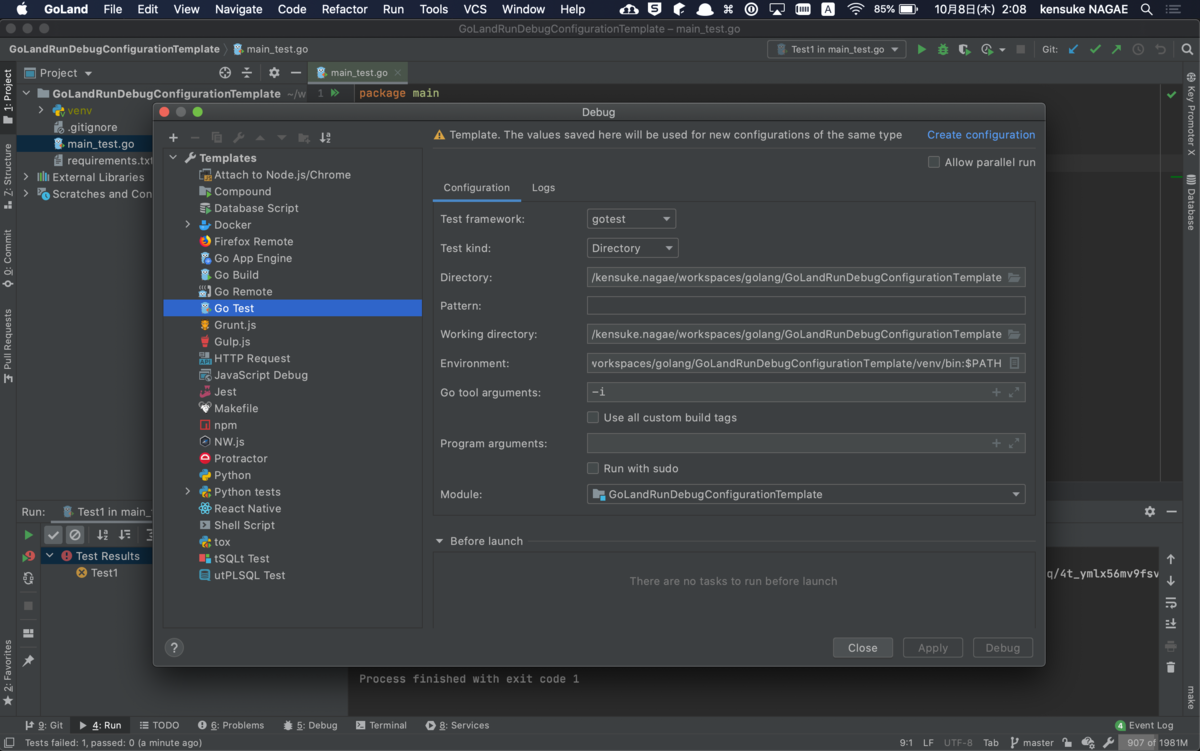Toggle the Show Ignored filter in the Run panel
The width and height of the screenshot is (1200, 751).
[x=75, y=535]
